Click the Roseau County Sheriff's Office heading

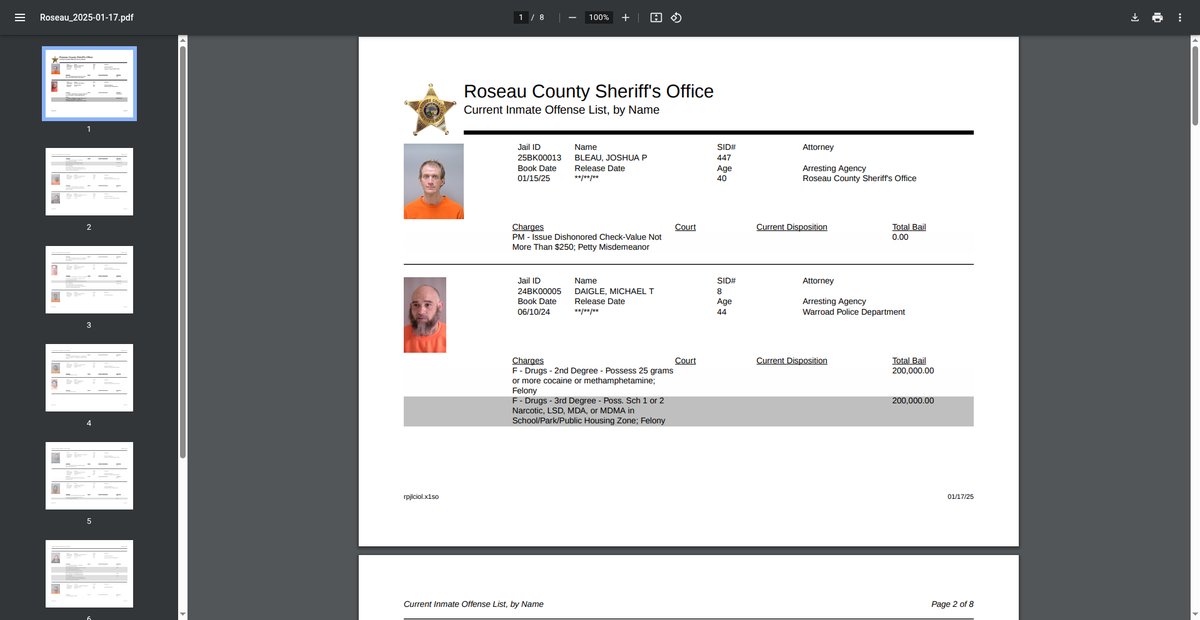coord(589,91)
